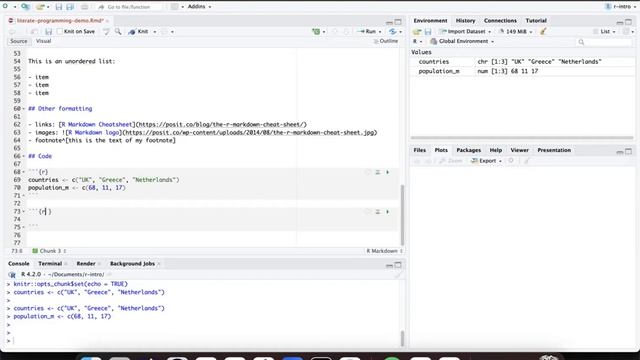
Task: Toggle the document Outline pane
Action: pos(386,41)
